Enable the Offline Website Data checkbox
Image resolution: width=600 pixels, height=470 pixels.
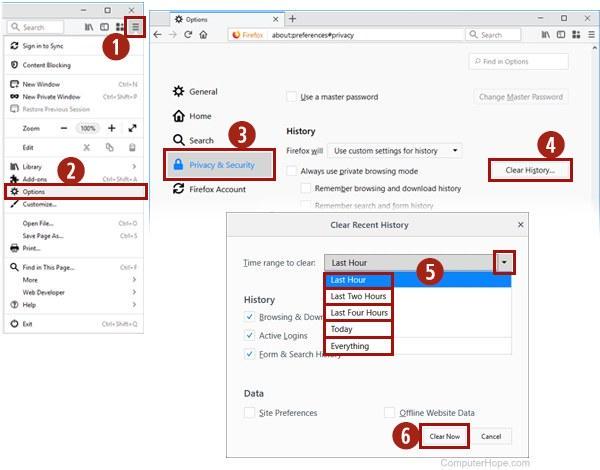coord(390,413)
